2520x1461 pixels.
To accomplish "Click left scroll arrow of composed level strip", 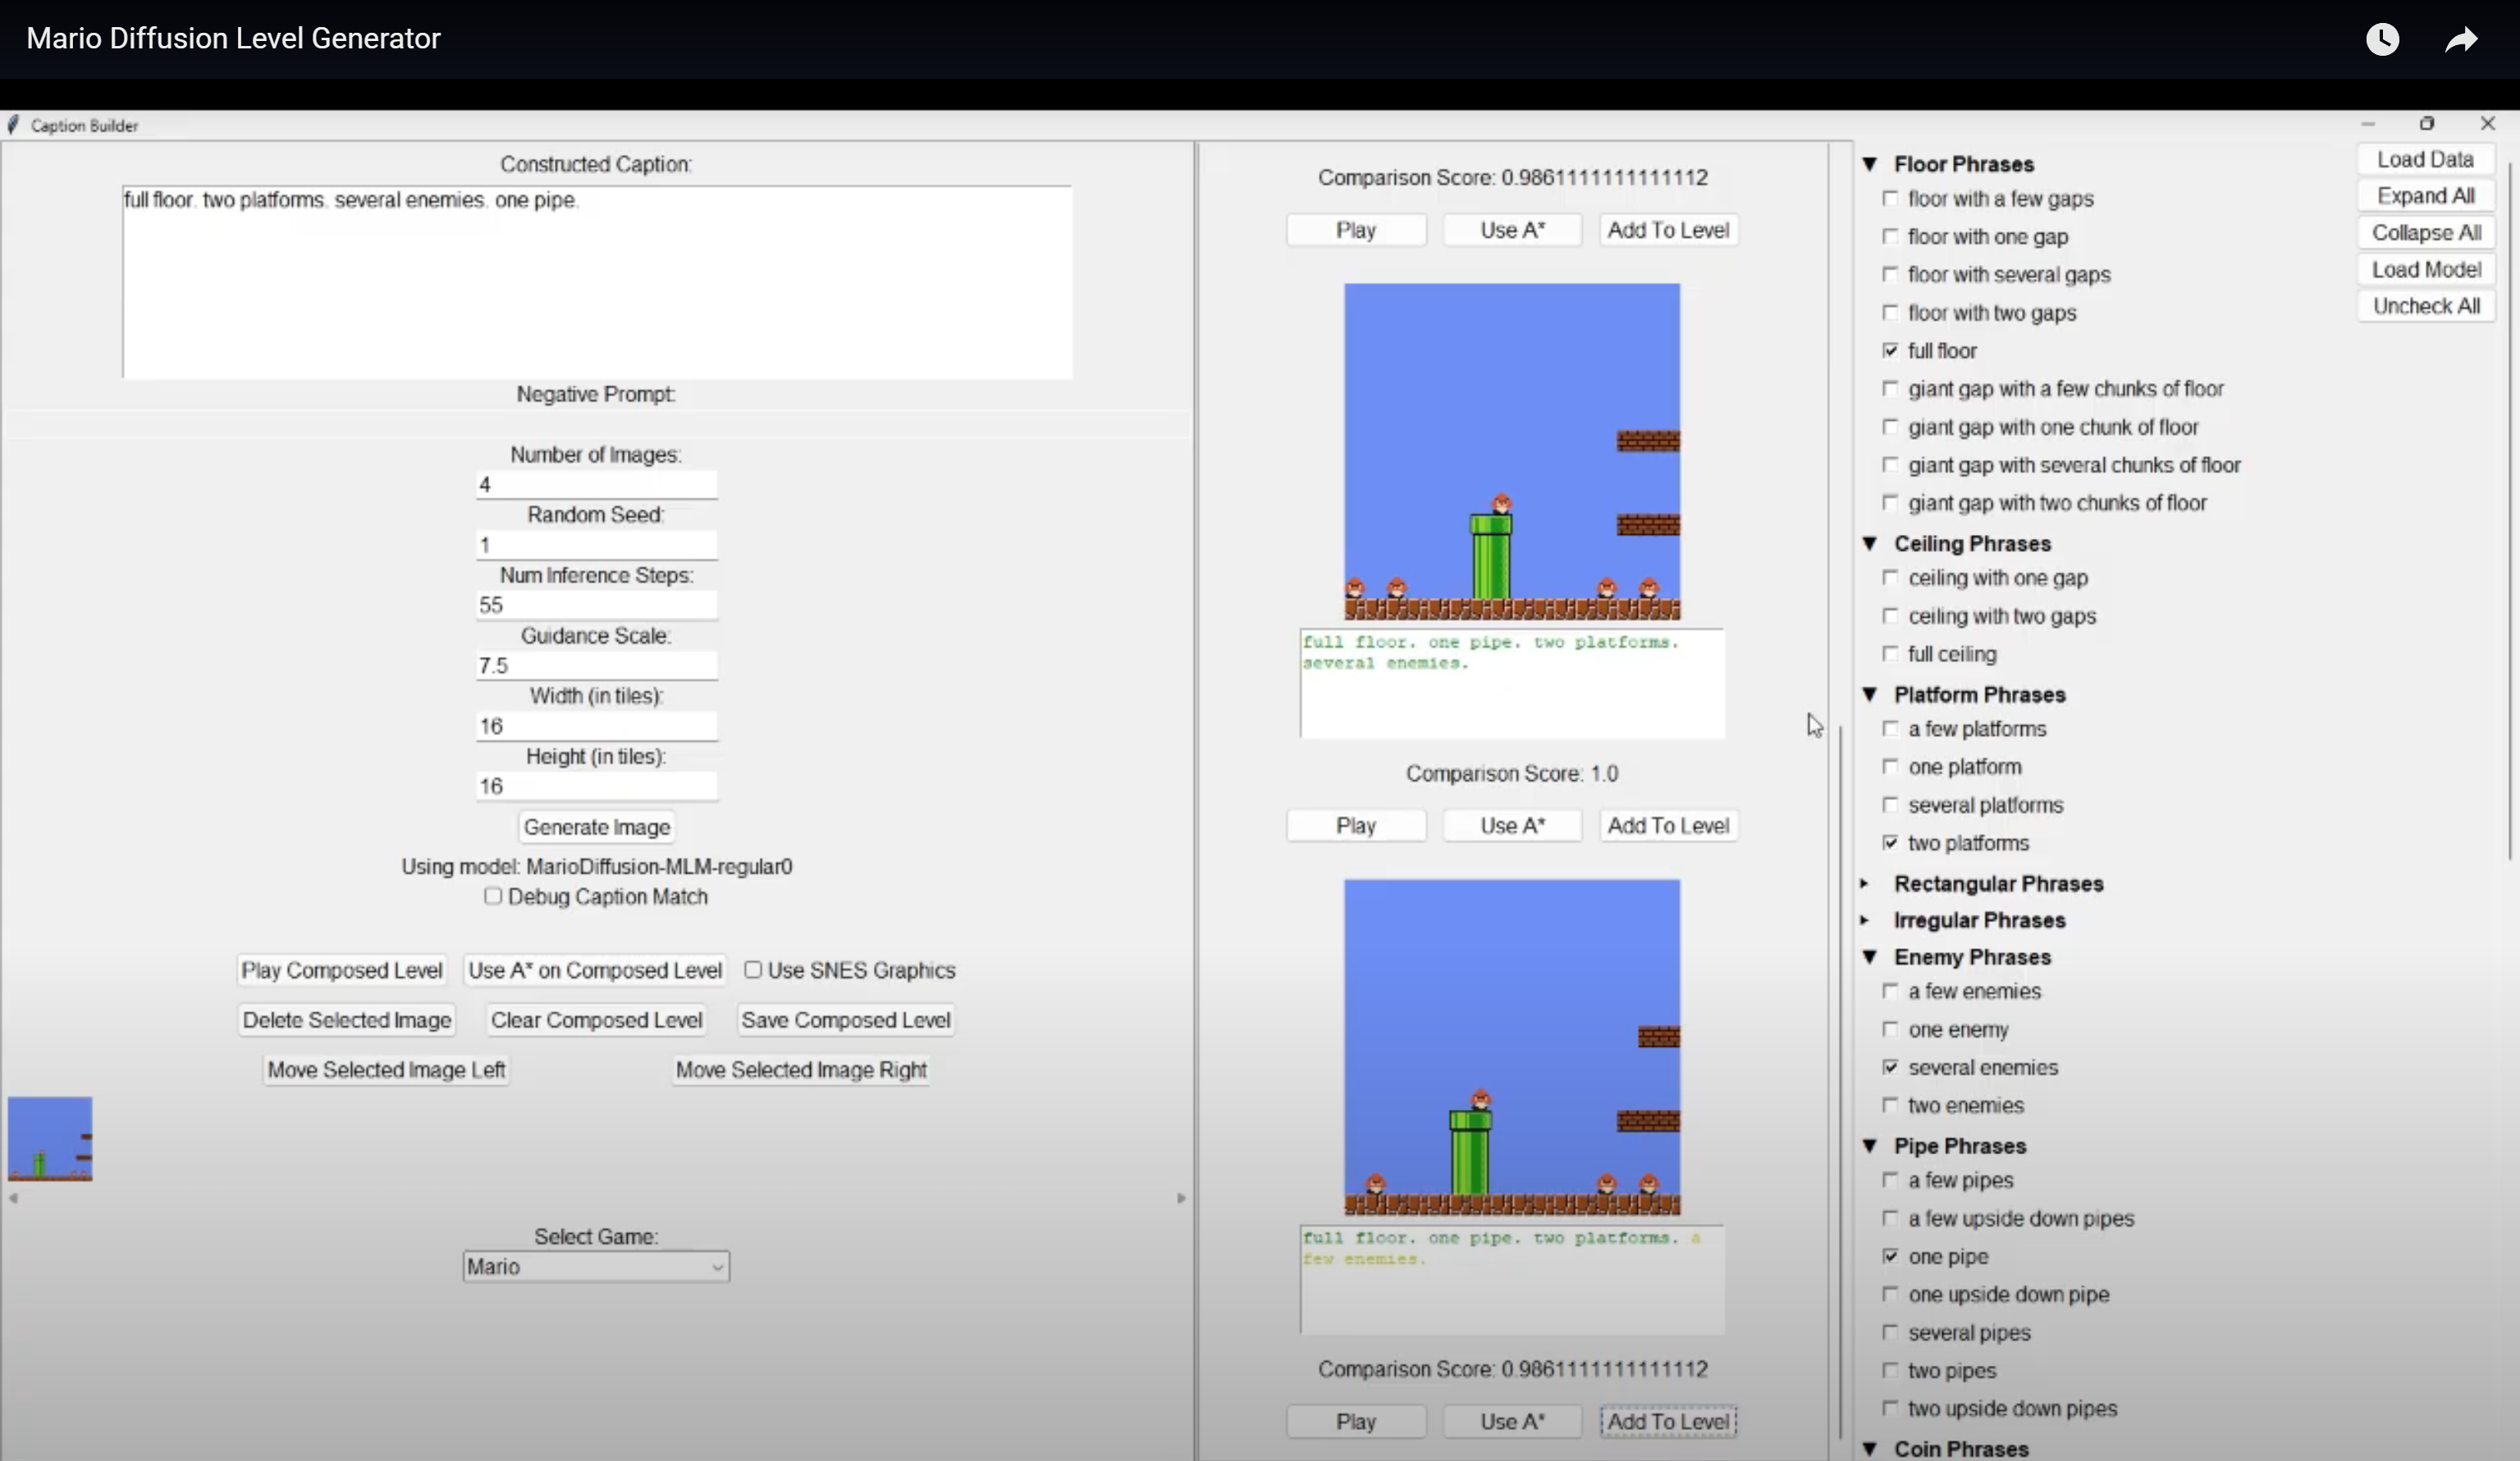I will tap(13, 1198).
